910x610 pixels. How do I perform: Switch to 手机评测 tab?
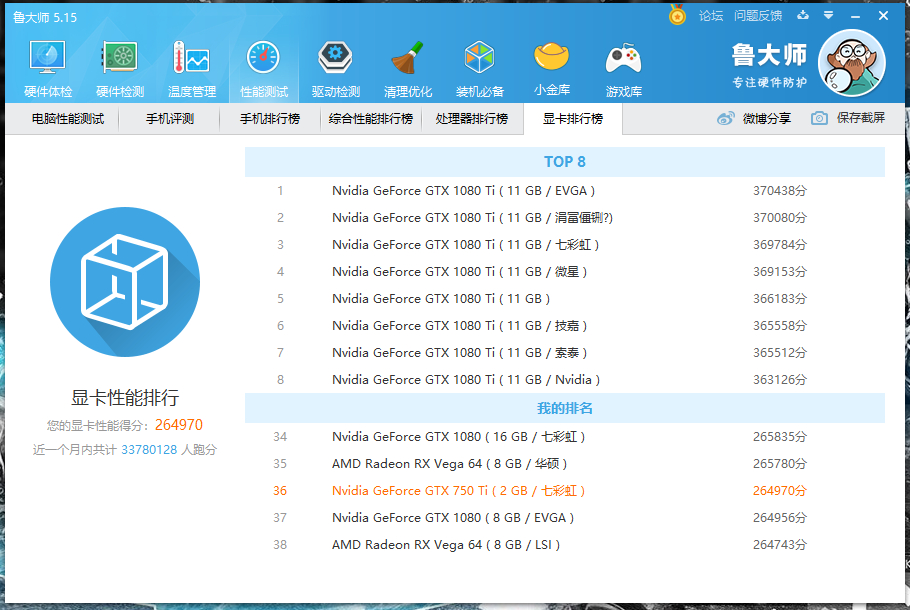[x=169, y=119]
